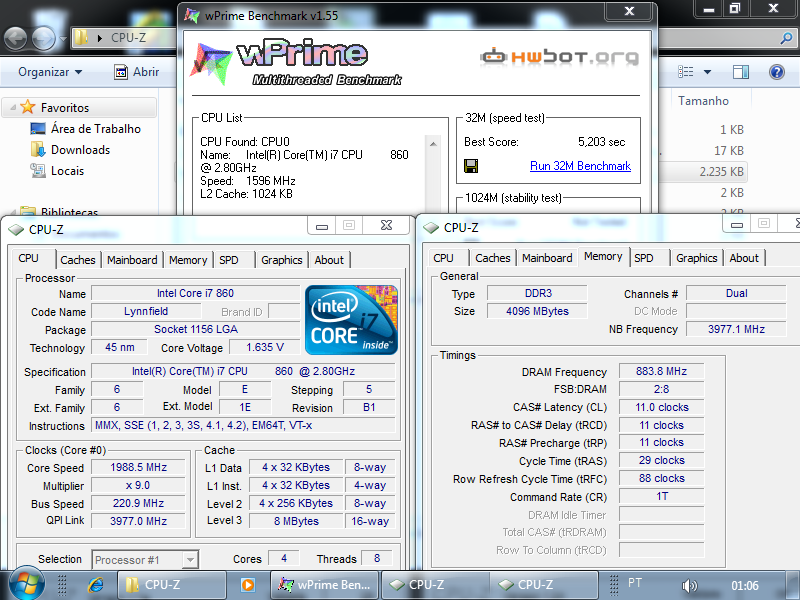This screenshot has width=800, height=600.
Task: Open Graphics tab in right CPU-Z window
Action: 696,258
